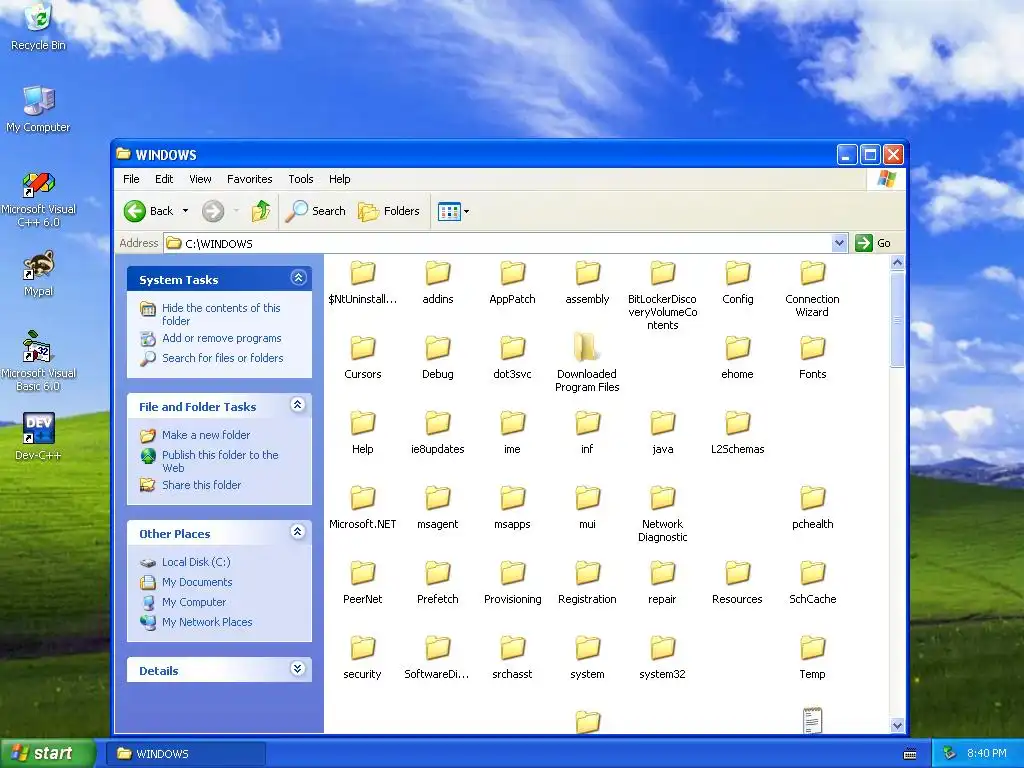Screen dimensions: 1024x768
Task: Select the Cursors folder
Action: [x=362, y=357]
